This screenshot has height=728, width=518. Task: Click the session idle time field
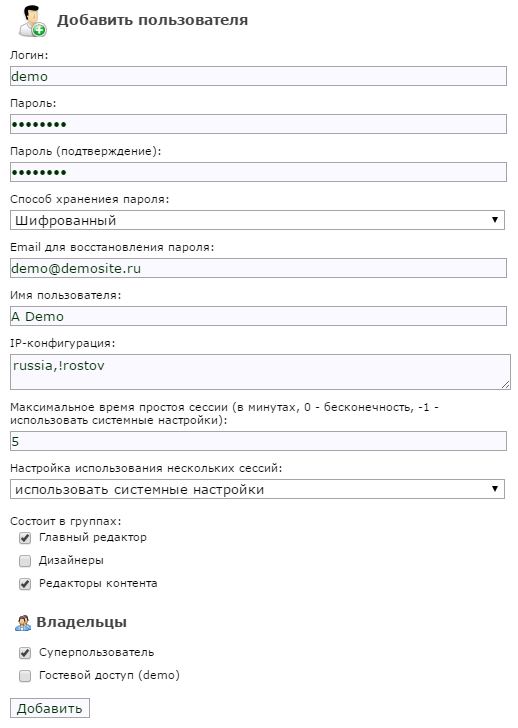258,441
